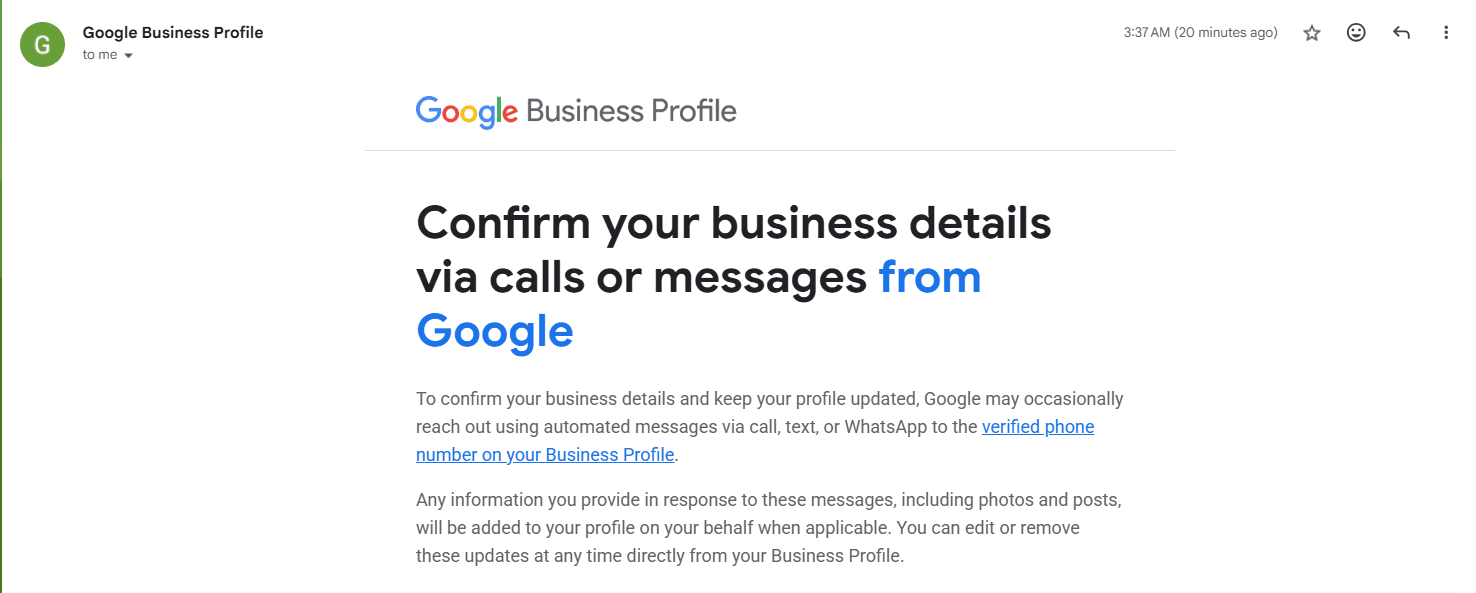Reply to the Google Business Profile email
This screenshot has width=1476, height=593.
tap(1401, 32)
